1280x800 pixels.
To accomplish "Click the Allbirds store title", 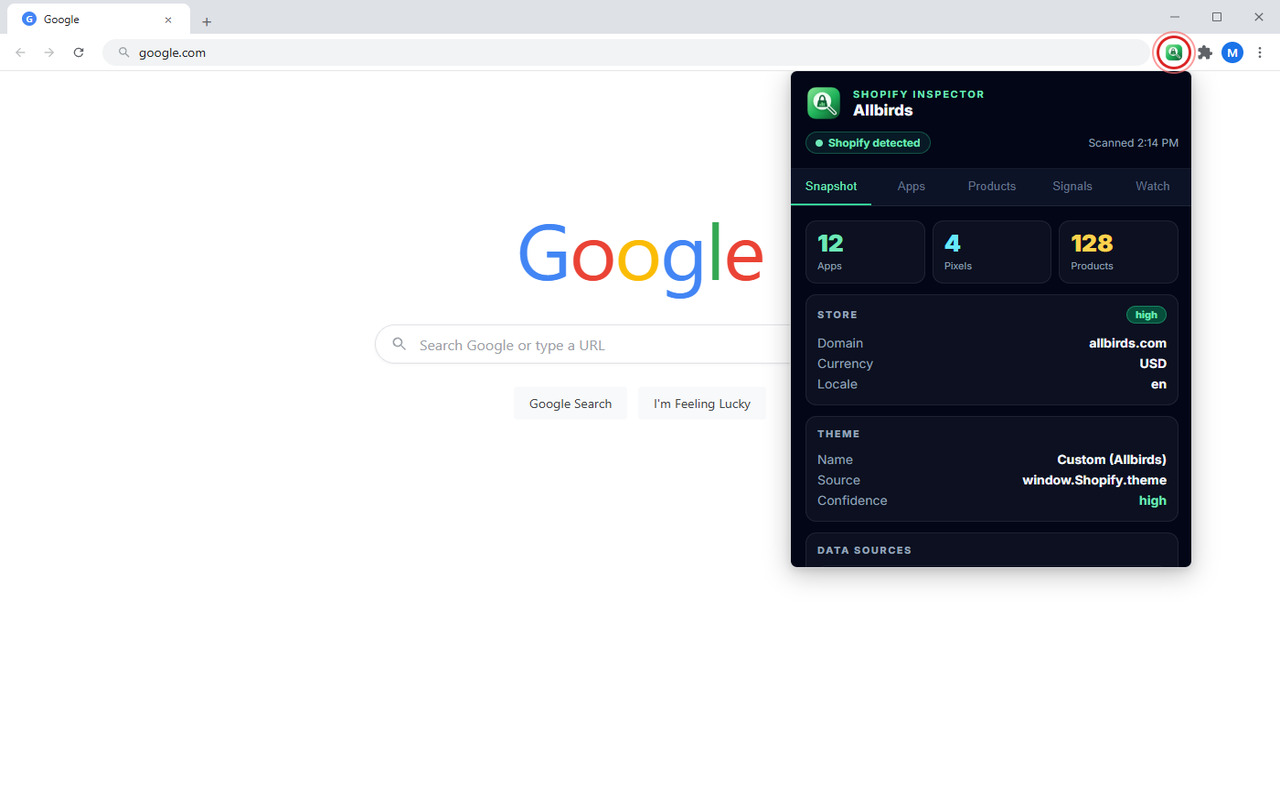I will (883, 110).
